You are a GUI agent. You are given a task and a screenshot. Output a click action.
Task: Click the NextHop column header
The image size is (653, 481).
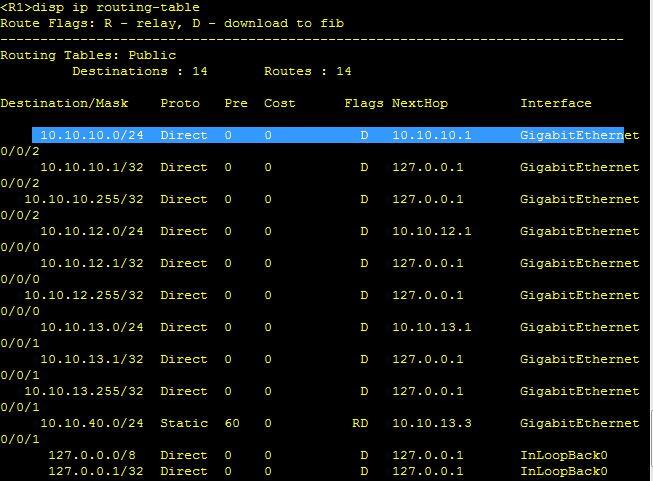420,103
